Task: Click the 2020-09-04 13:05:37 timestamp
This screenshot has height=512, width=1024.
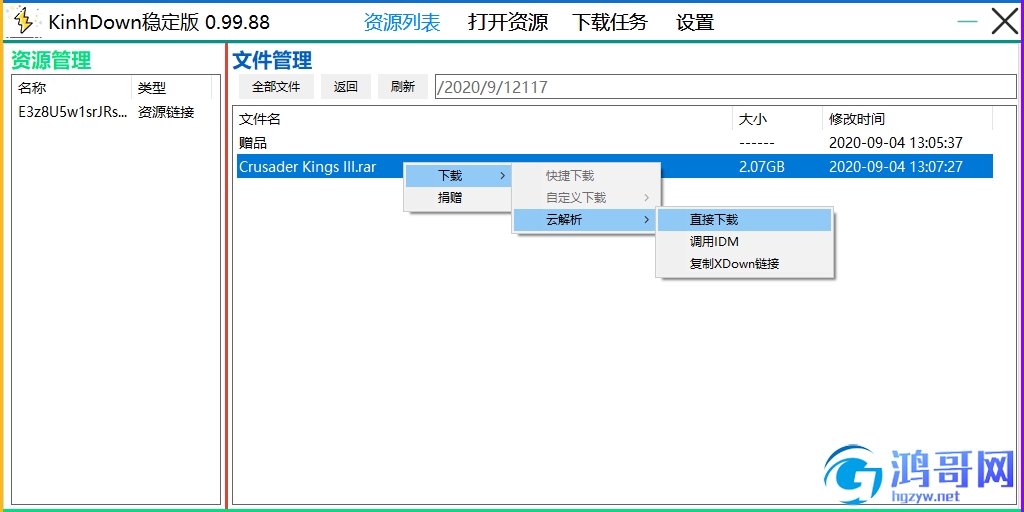Action: click(895, 143)
